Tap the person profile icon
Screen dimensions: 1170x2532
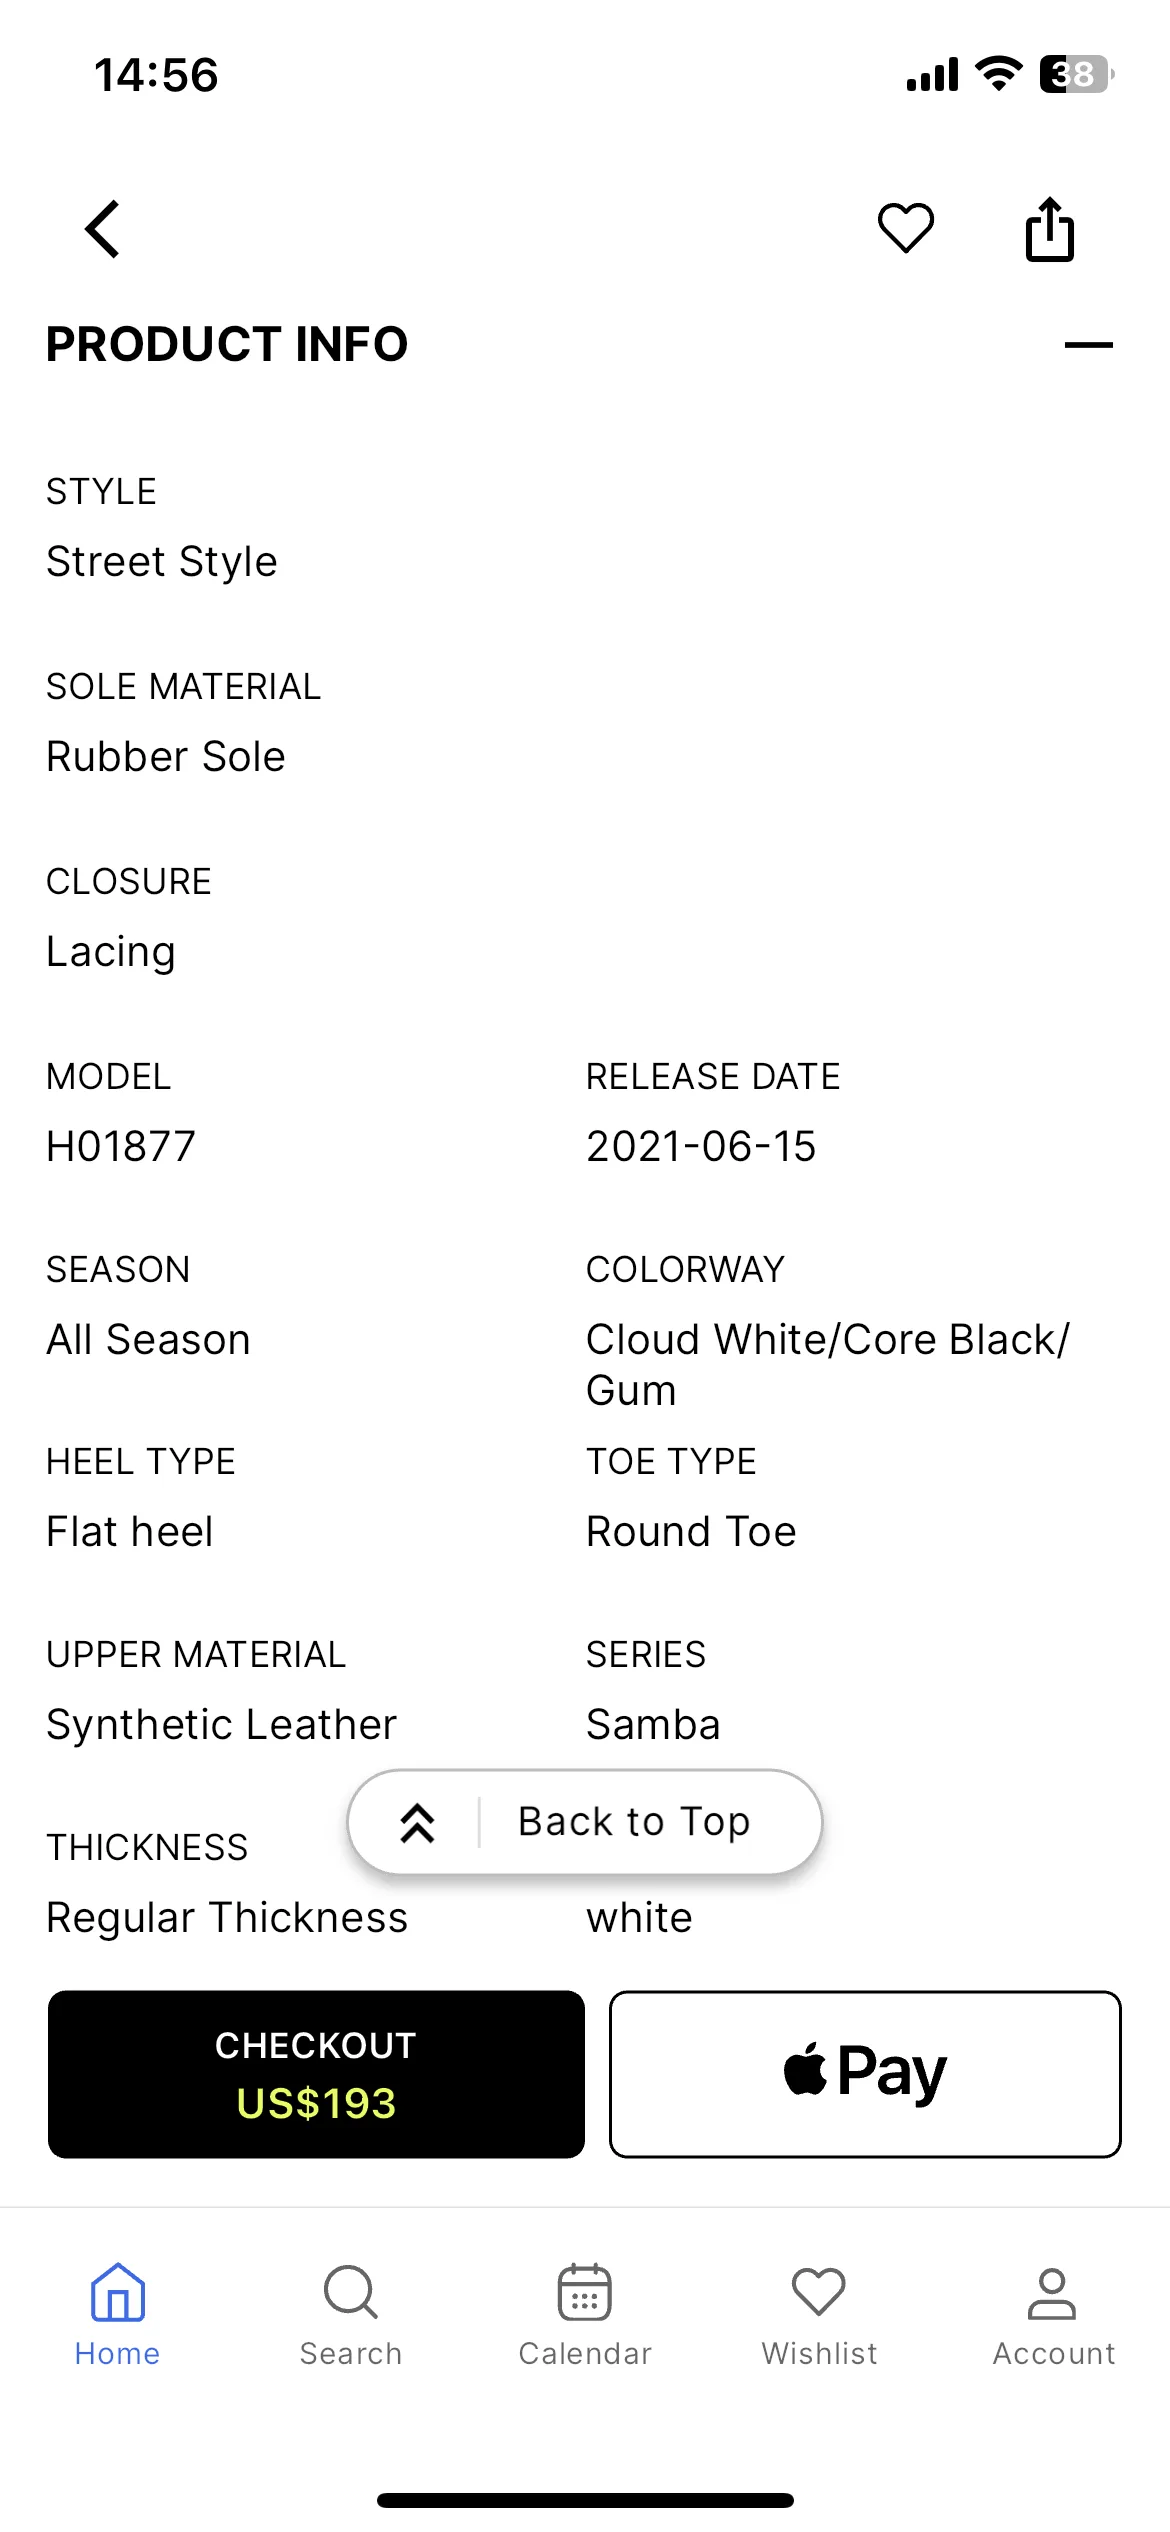click(x=1052, y=2294)
